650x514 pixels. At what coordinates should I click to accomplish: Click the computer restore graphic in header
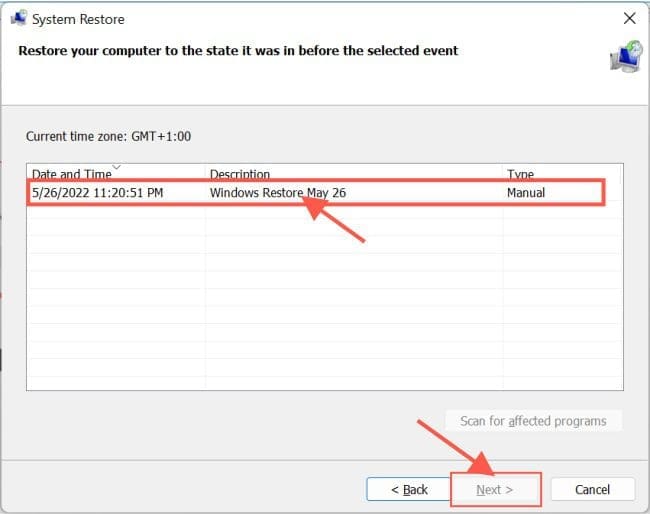tap(625, 55)
